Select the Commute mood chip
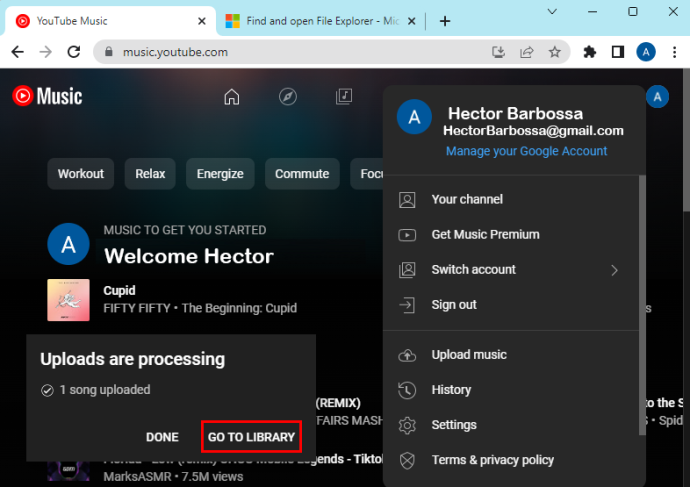 [x=302, y=174]
